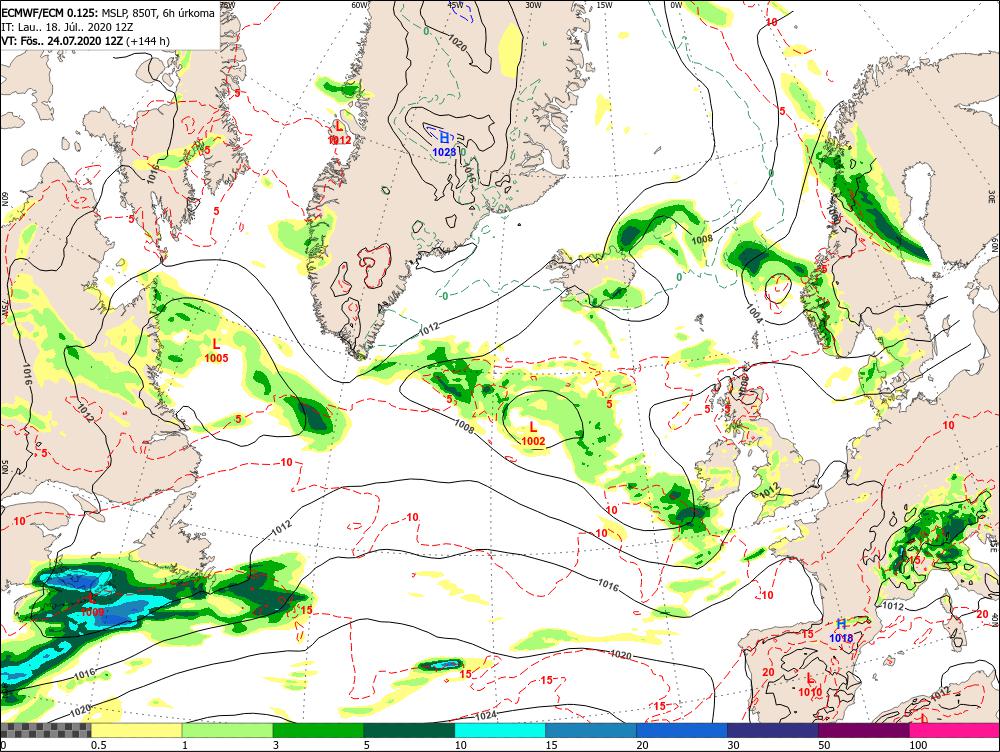Click the '15W' longitude label at top

[x=604, y=5]
